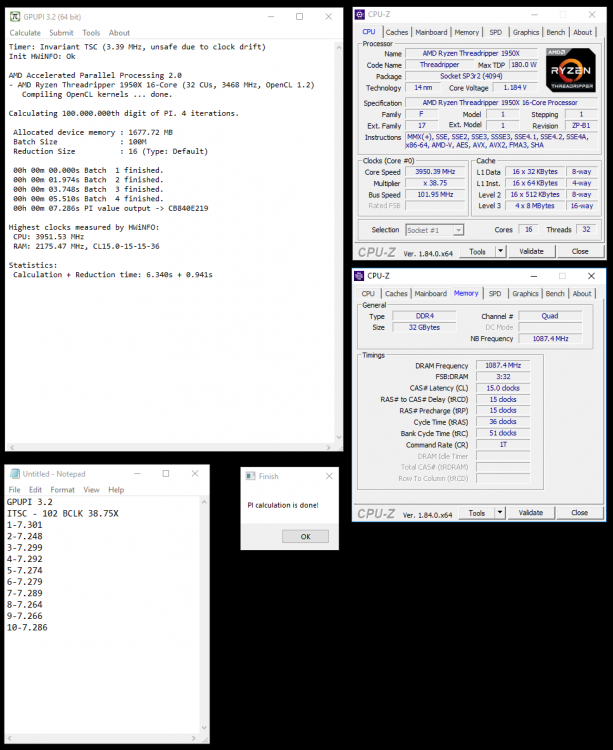Image resolution: width=613 pixels, height=750 pixels.
Task: Expand the Socket #1 selection dropdown
Action: [458, 230]
